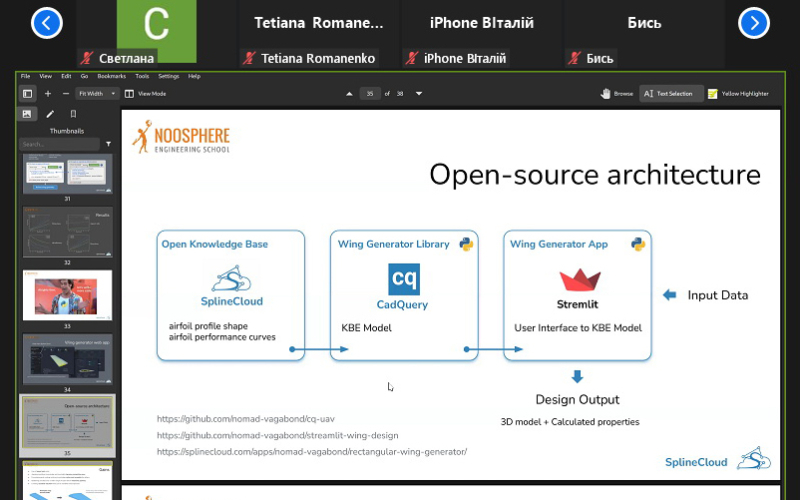Viewport: 800px width, 500px height.
Task: Click the 'User Interface to KBE Model' text
Action: [x=578, y=328]
